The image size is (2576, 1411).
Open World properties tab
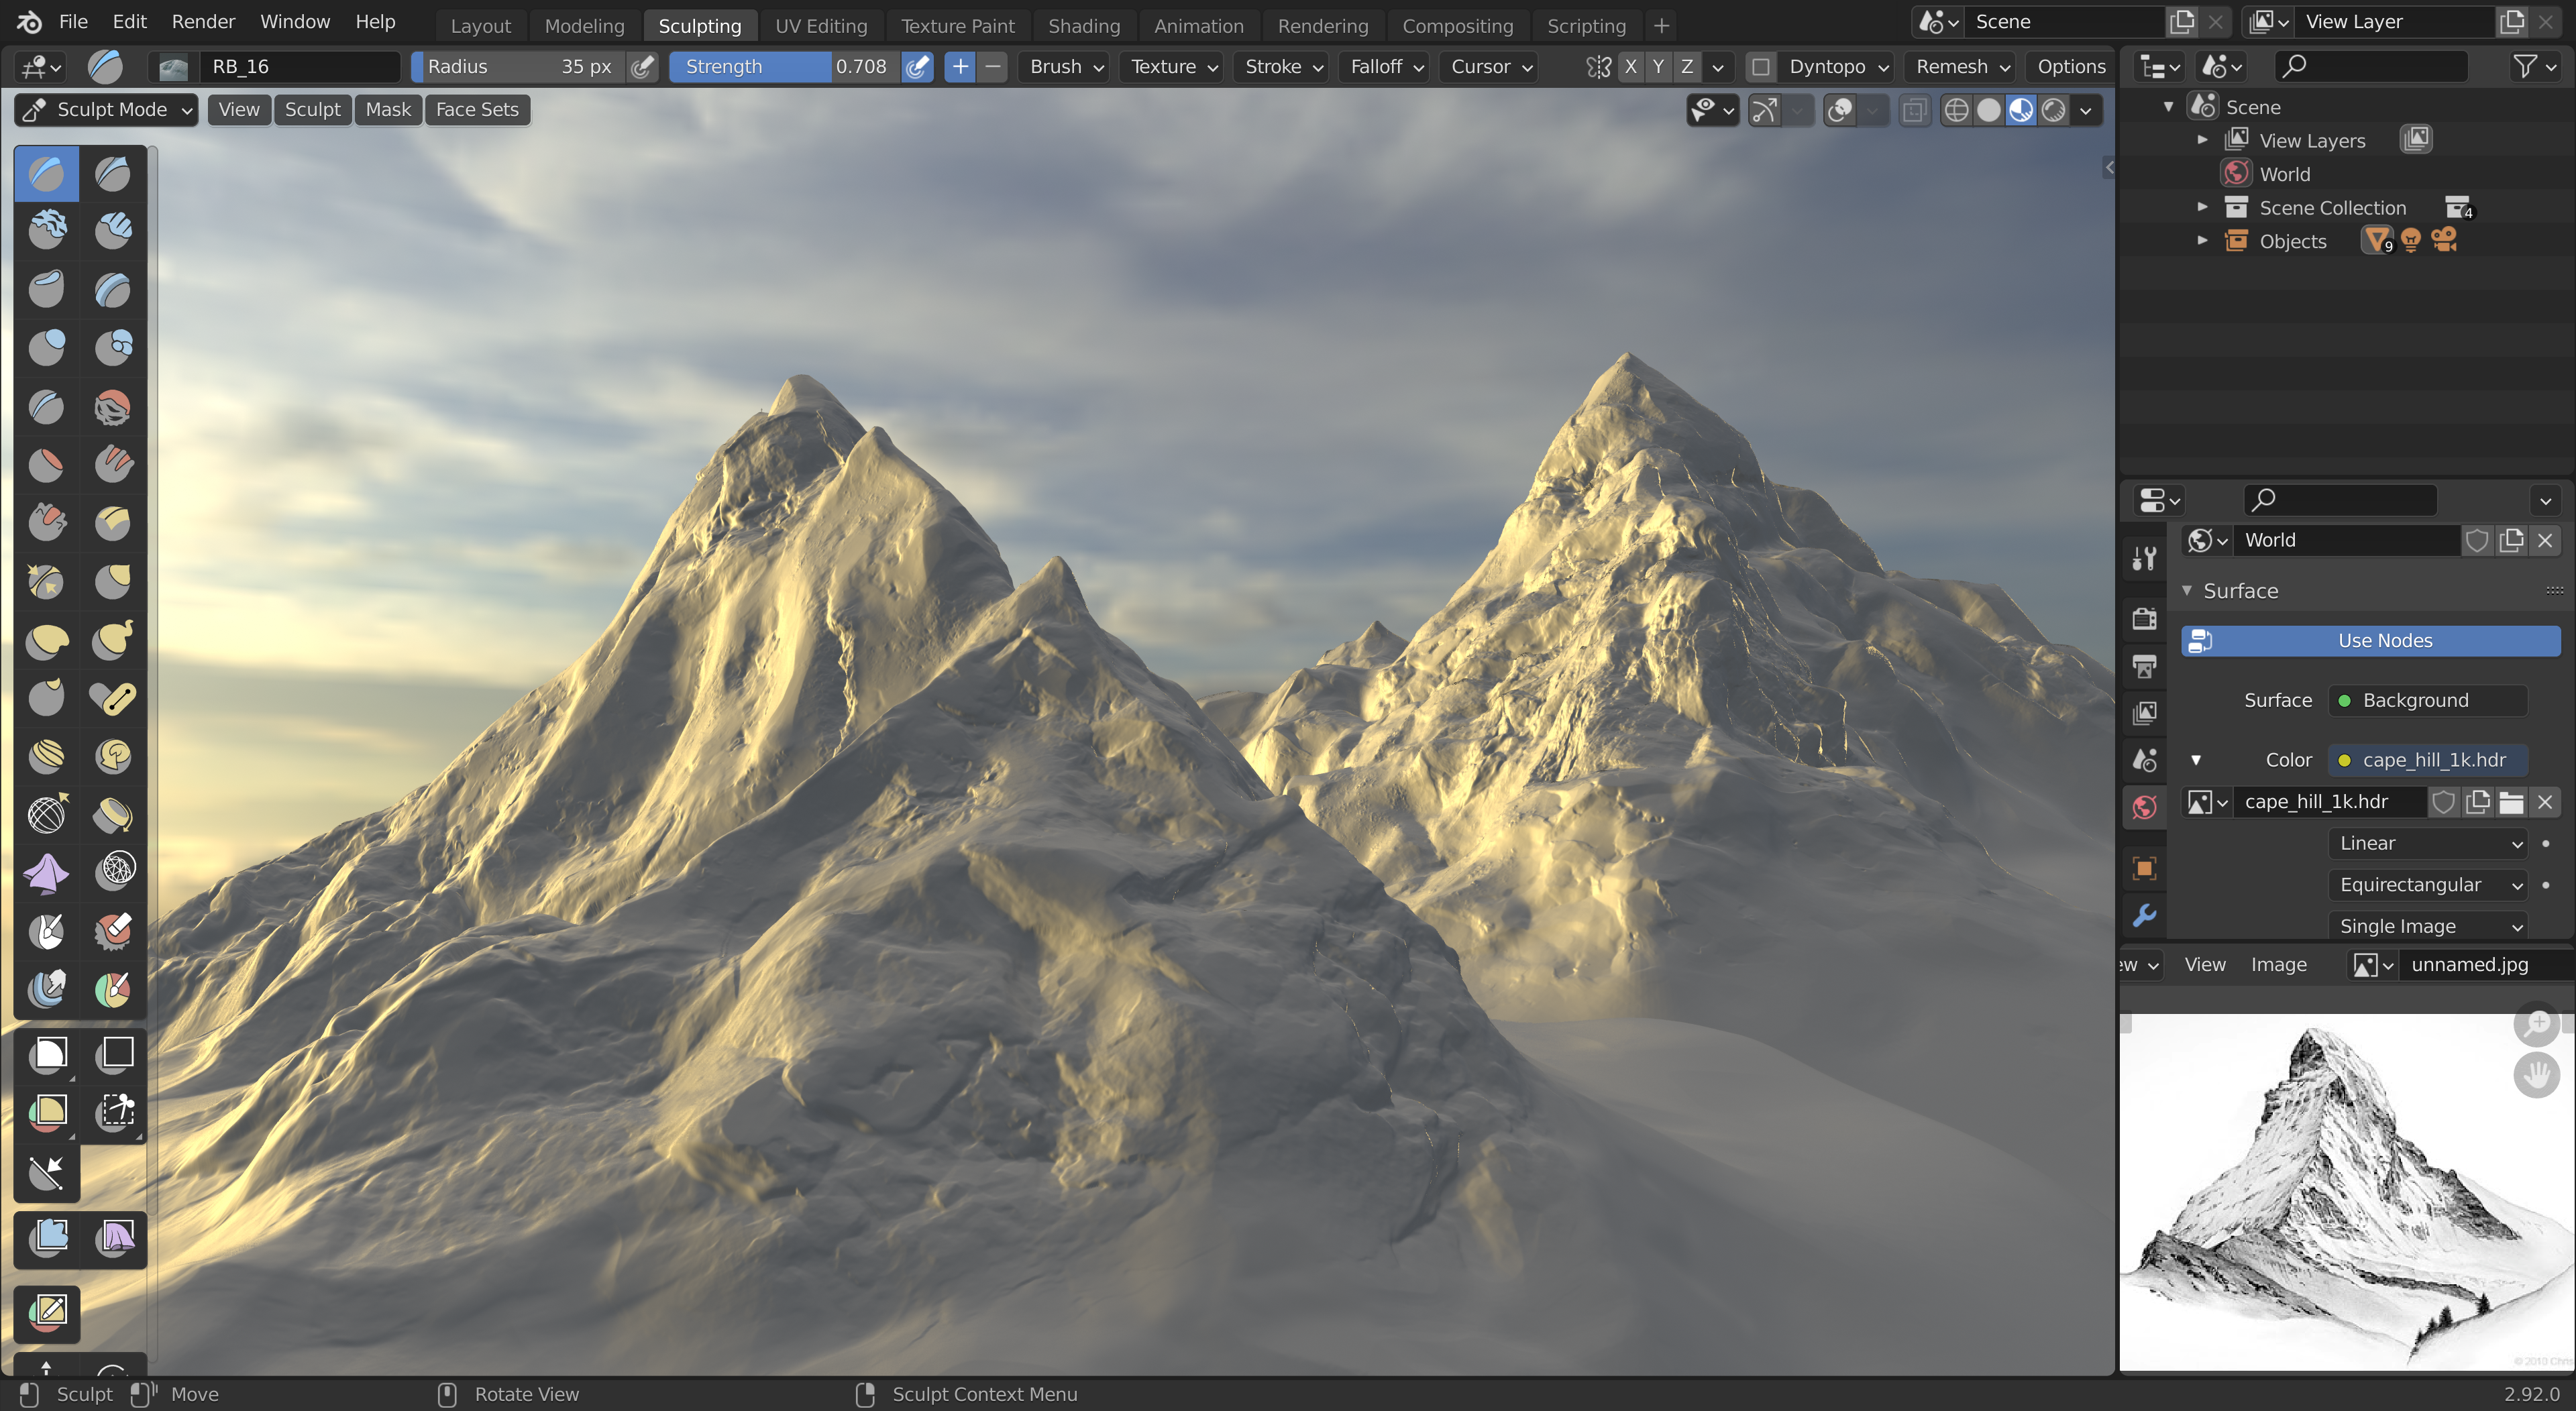click(2144, 807)
